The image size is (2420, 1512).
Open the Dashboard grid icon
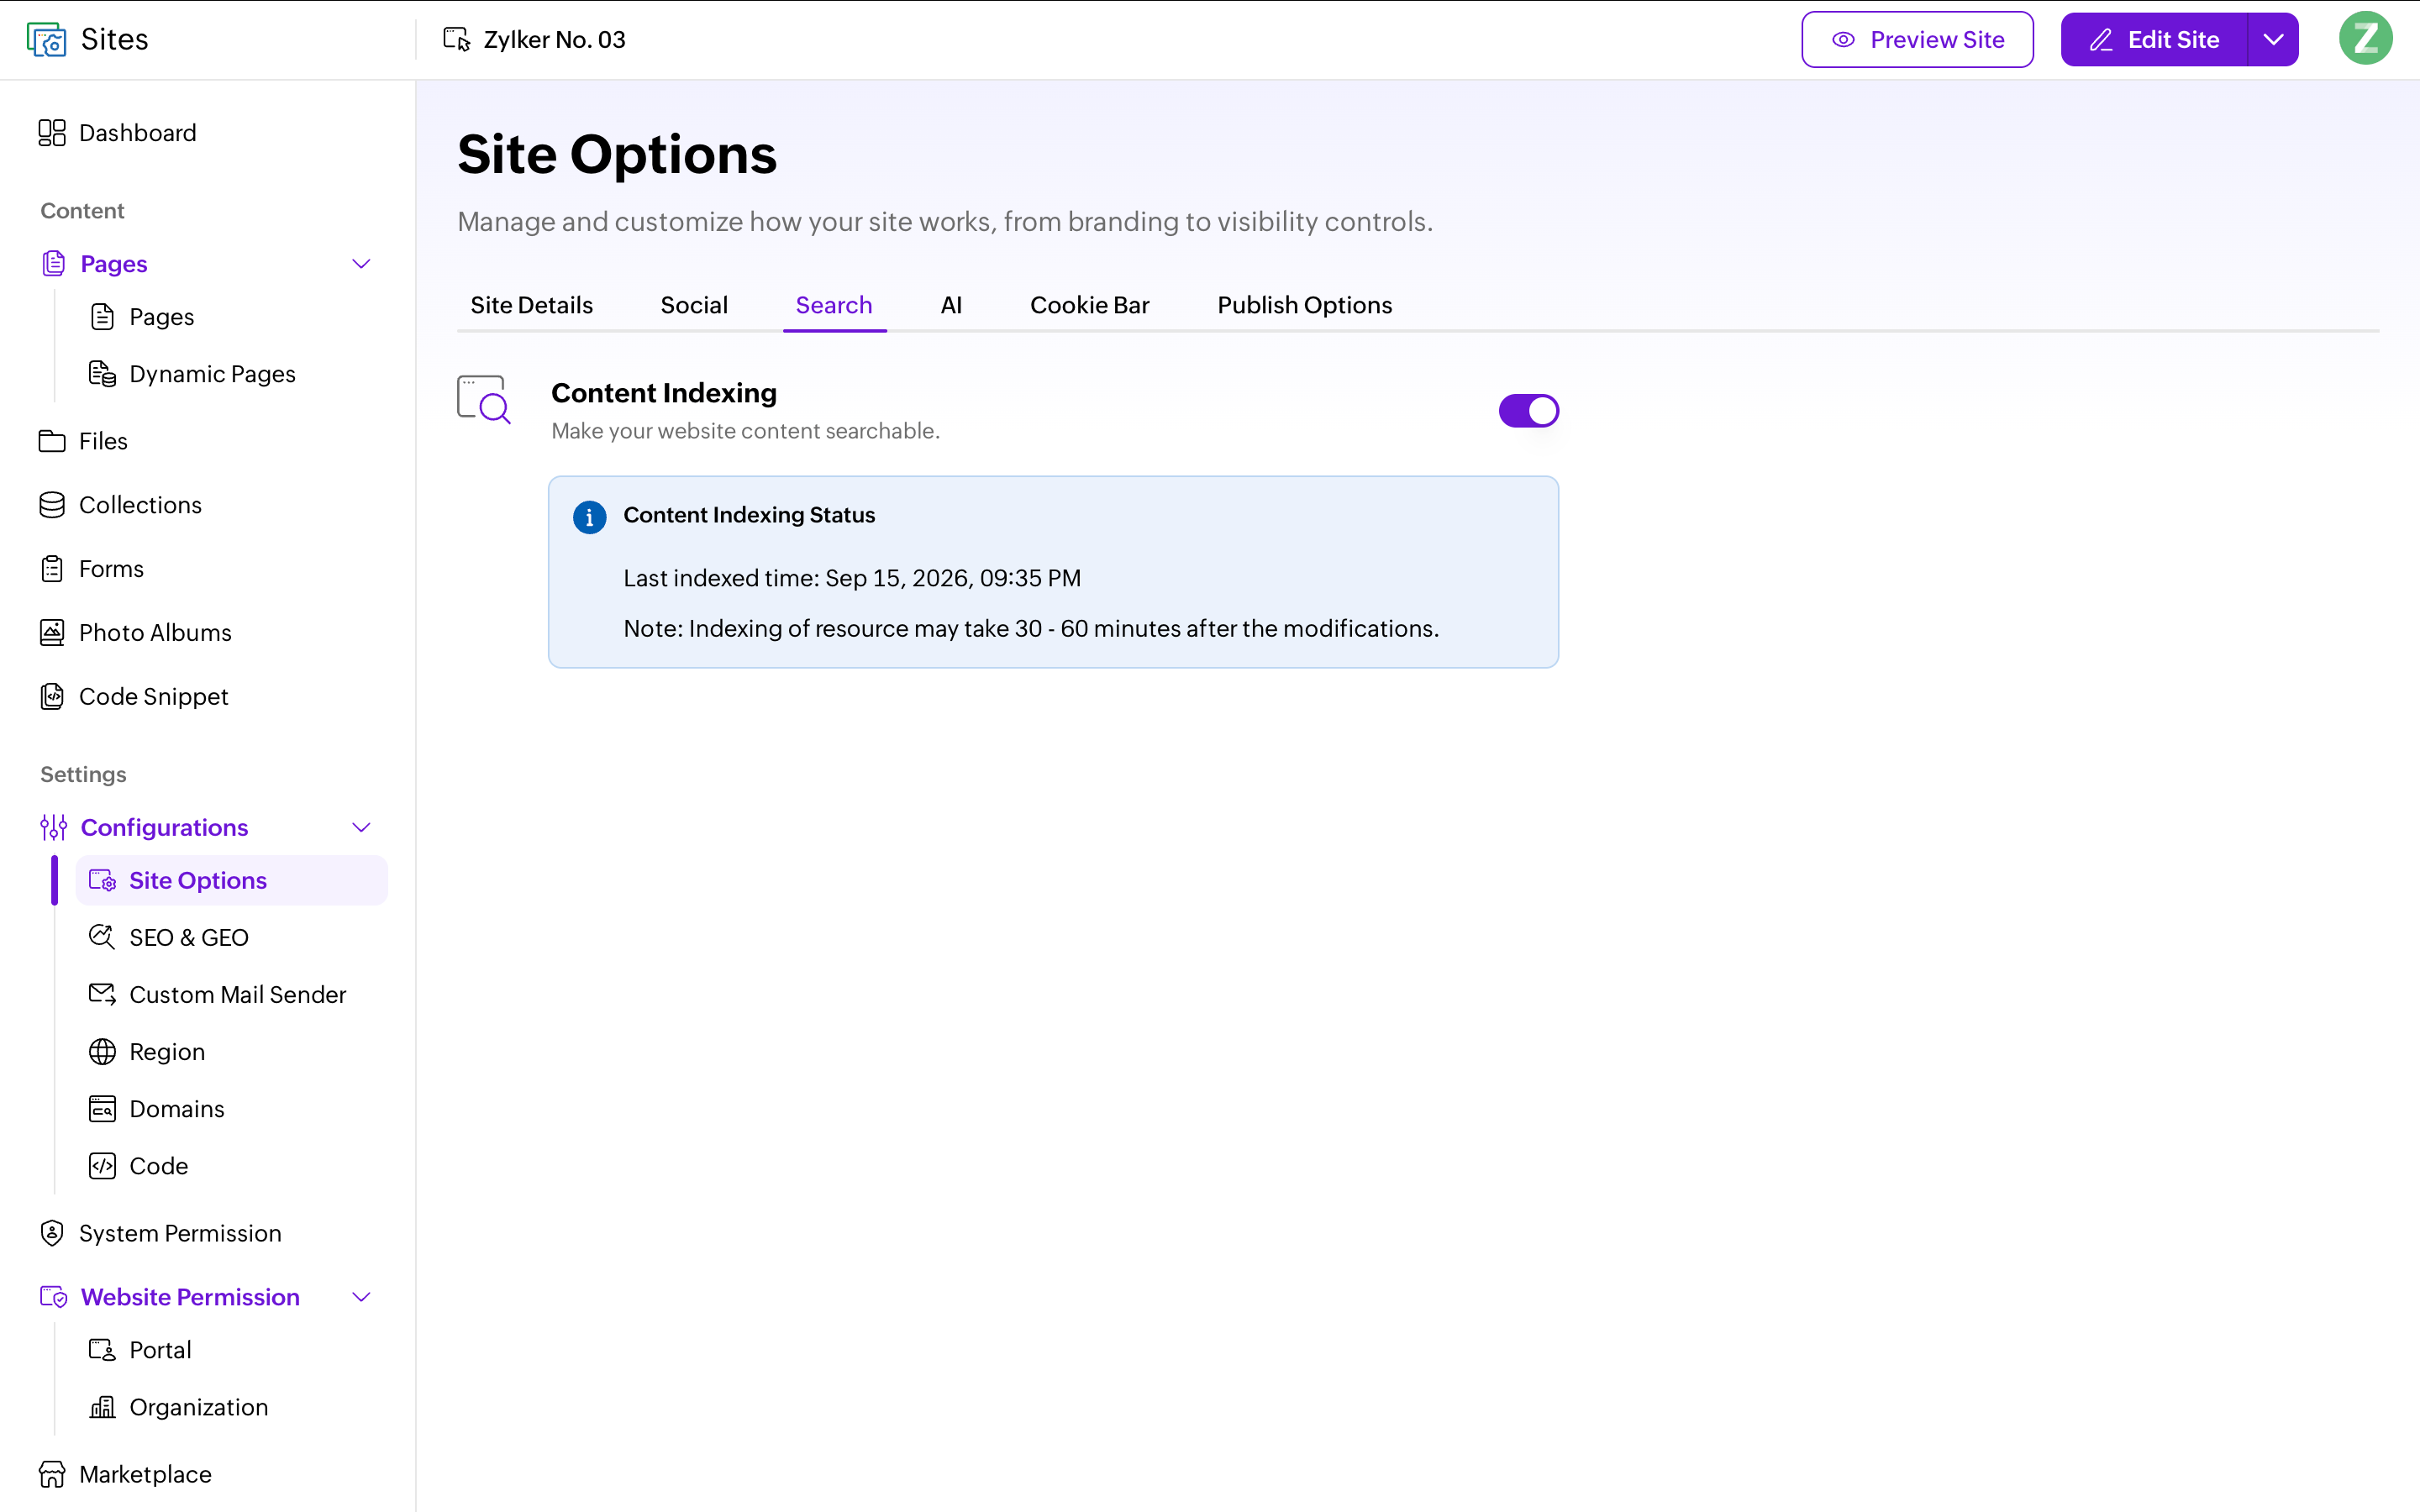[x=52, y=133]
